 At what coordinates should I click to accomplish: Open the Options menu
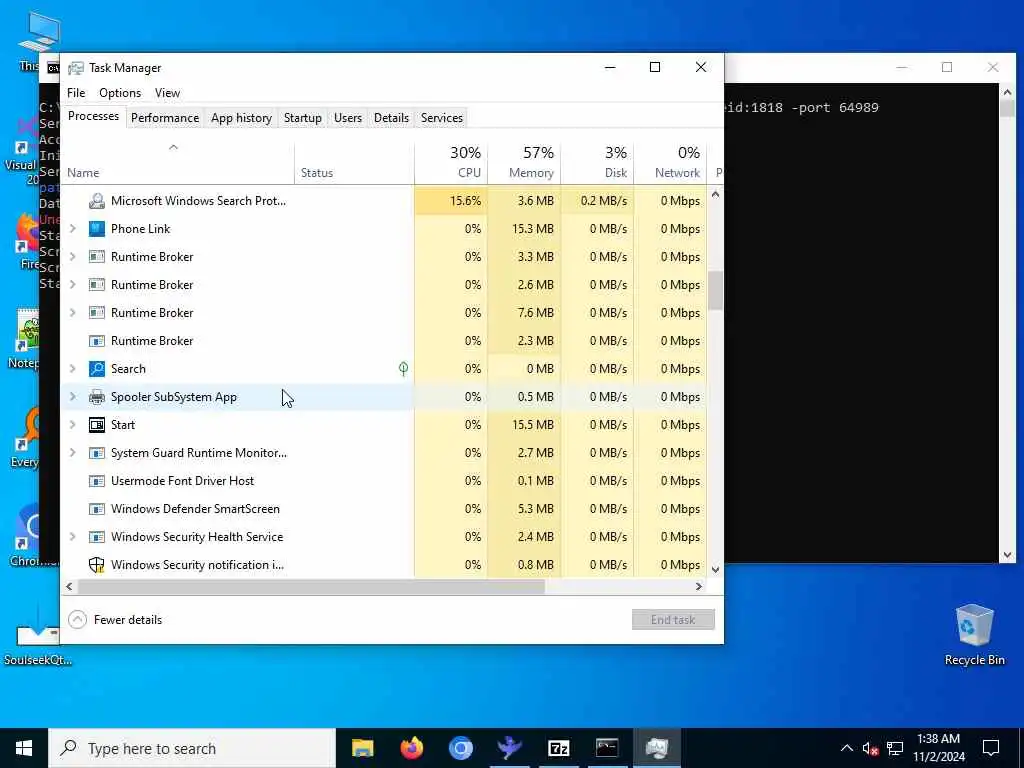pyautogui.click(x=120, y=93)
